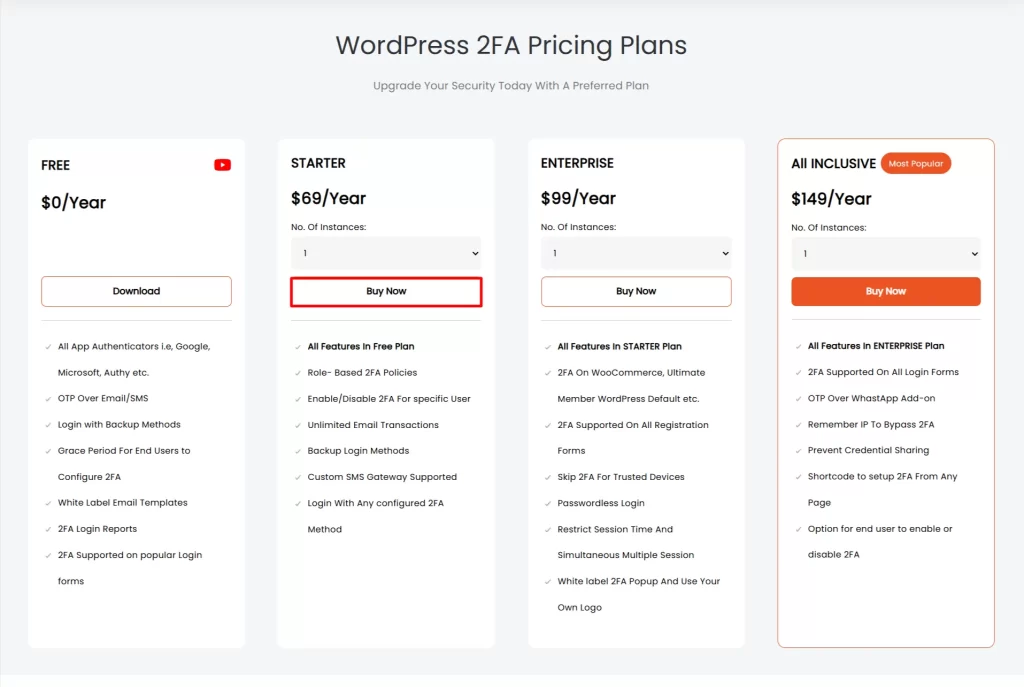1024x687 pixels.
Task: Click the All Features In Free Plan text
Action: coord(361,346)
